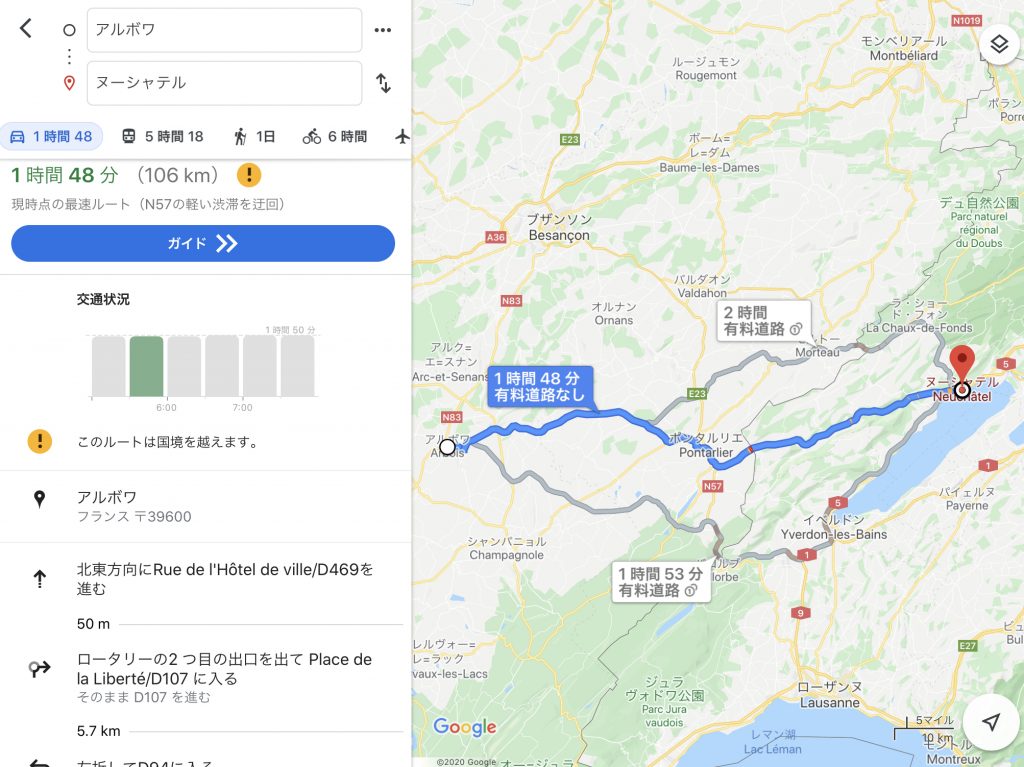Select the driving tab showing 1時間 48
Screen dimensions: 1024x767
[52, 137]
